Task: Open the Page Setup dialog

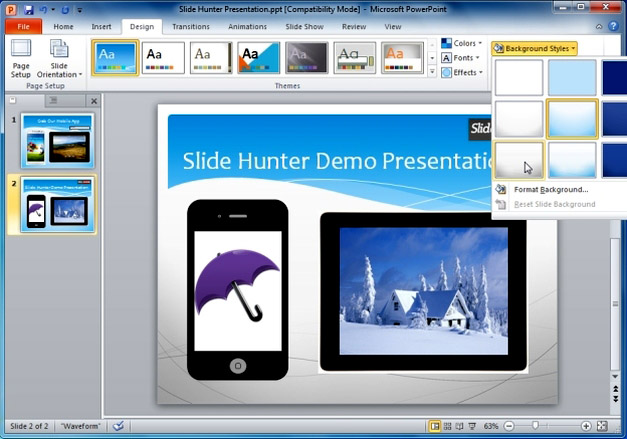Action: pyautogui.click(x=21, y=59)
